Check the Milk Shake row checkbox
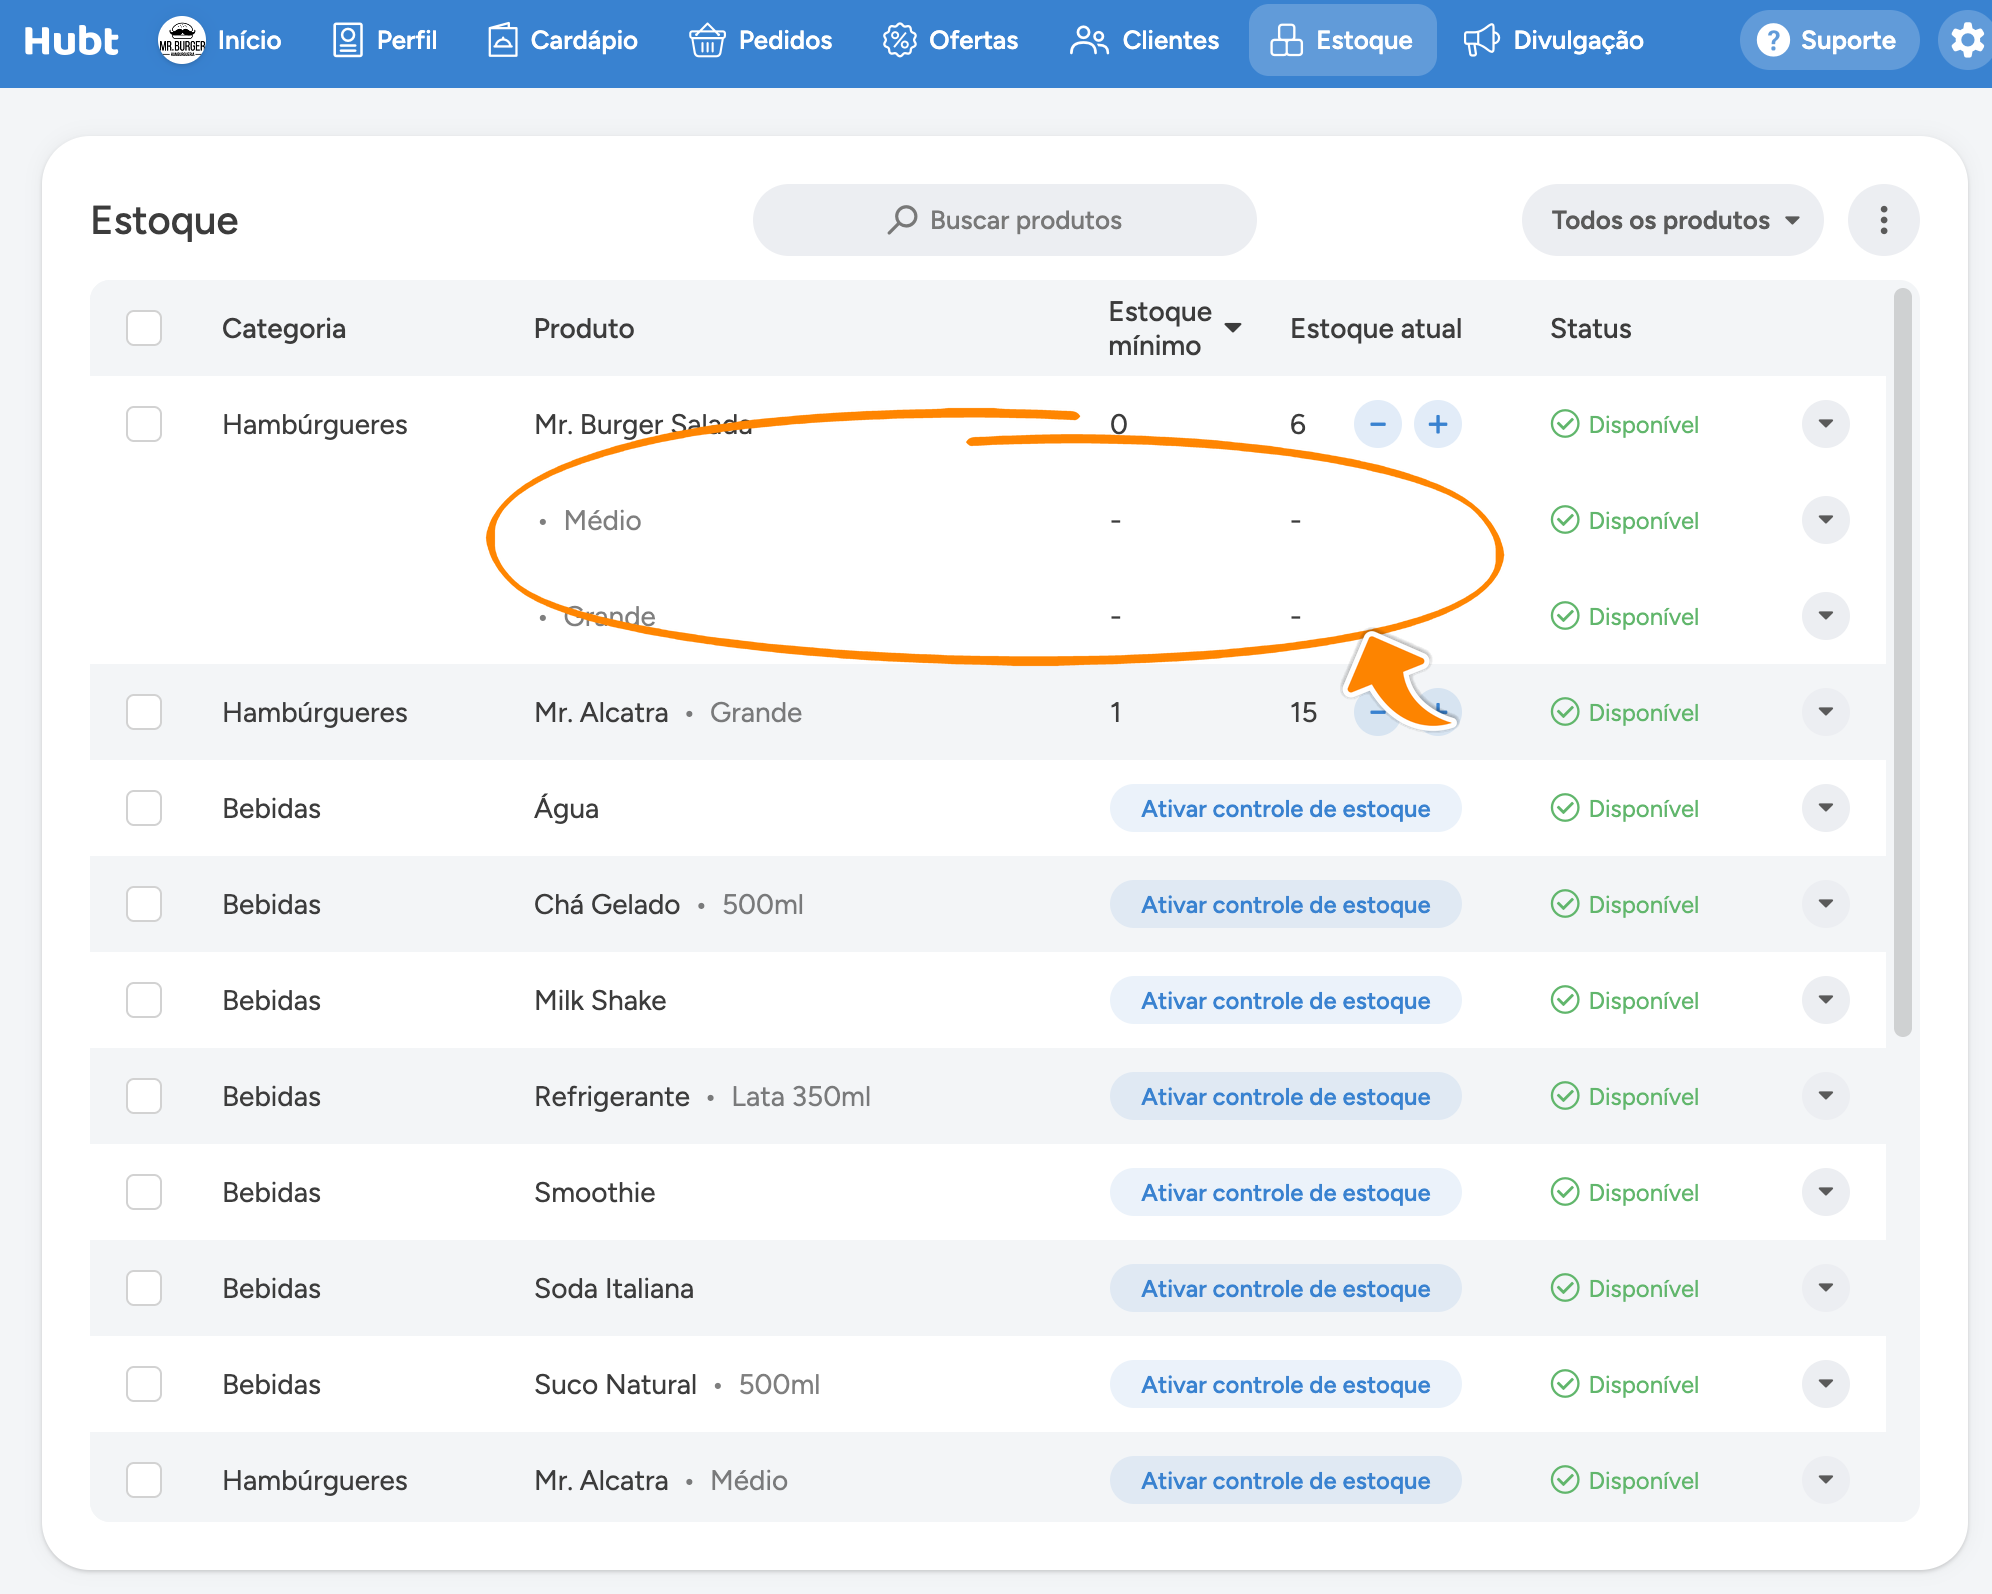This screenshot has width=1992, height=1594. (x=144, y=1000)
